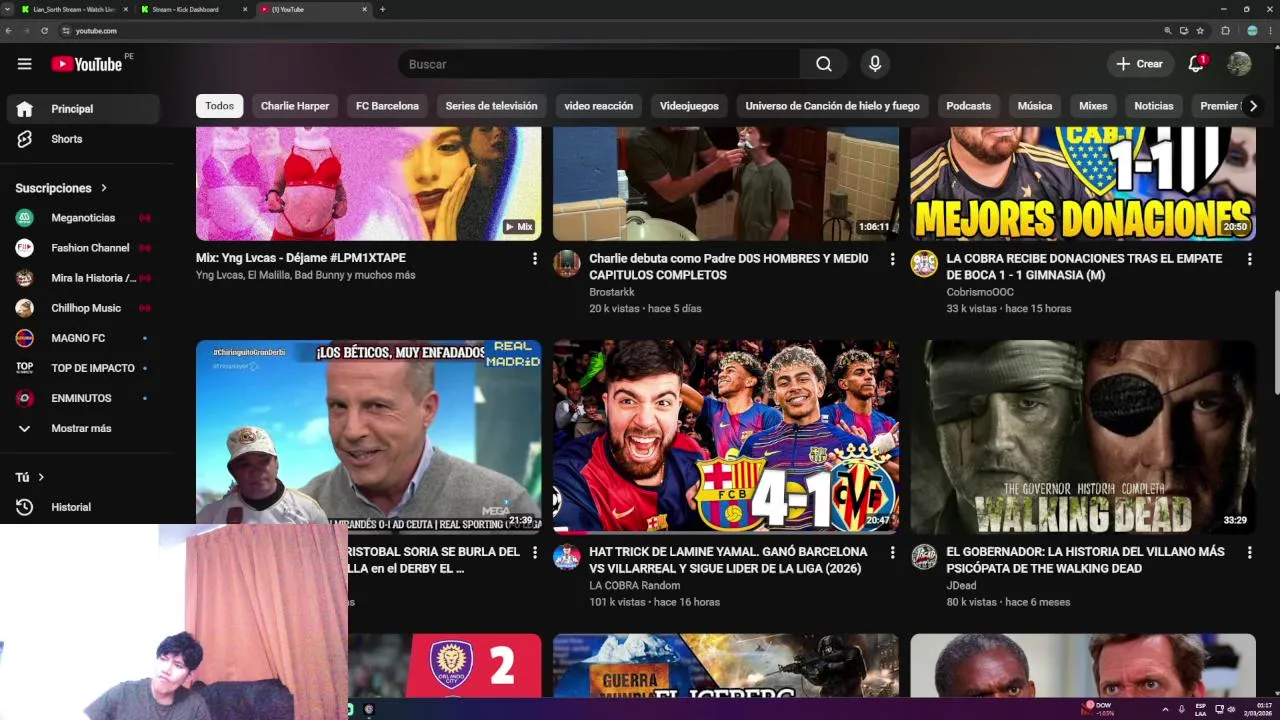1280x720 pixels.
Task: Select the FC Barcelona filter chip
Action: click(x=387, y=106)
